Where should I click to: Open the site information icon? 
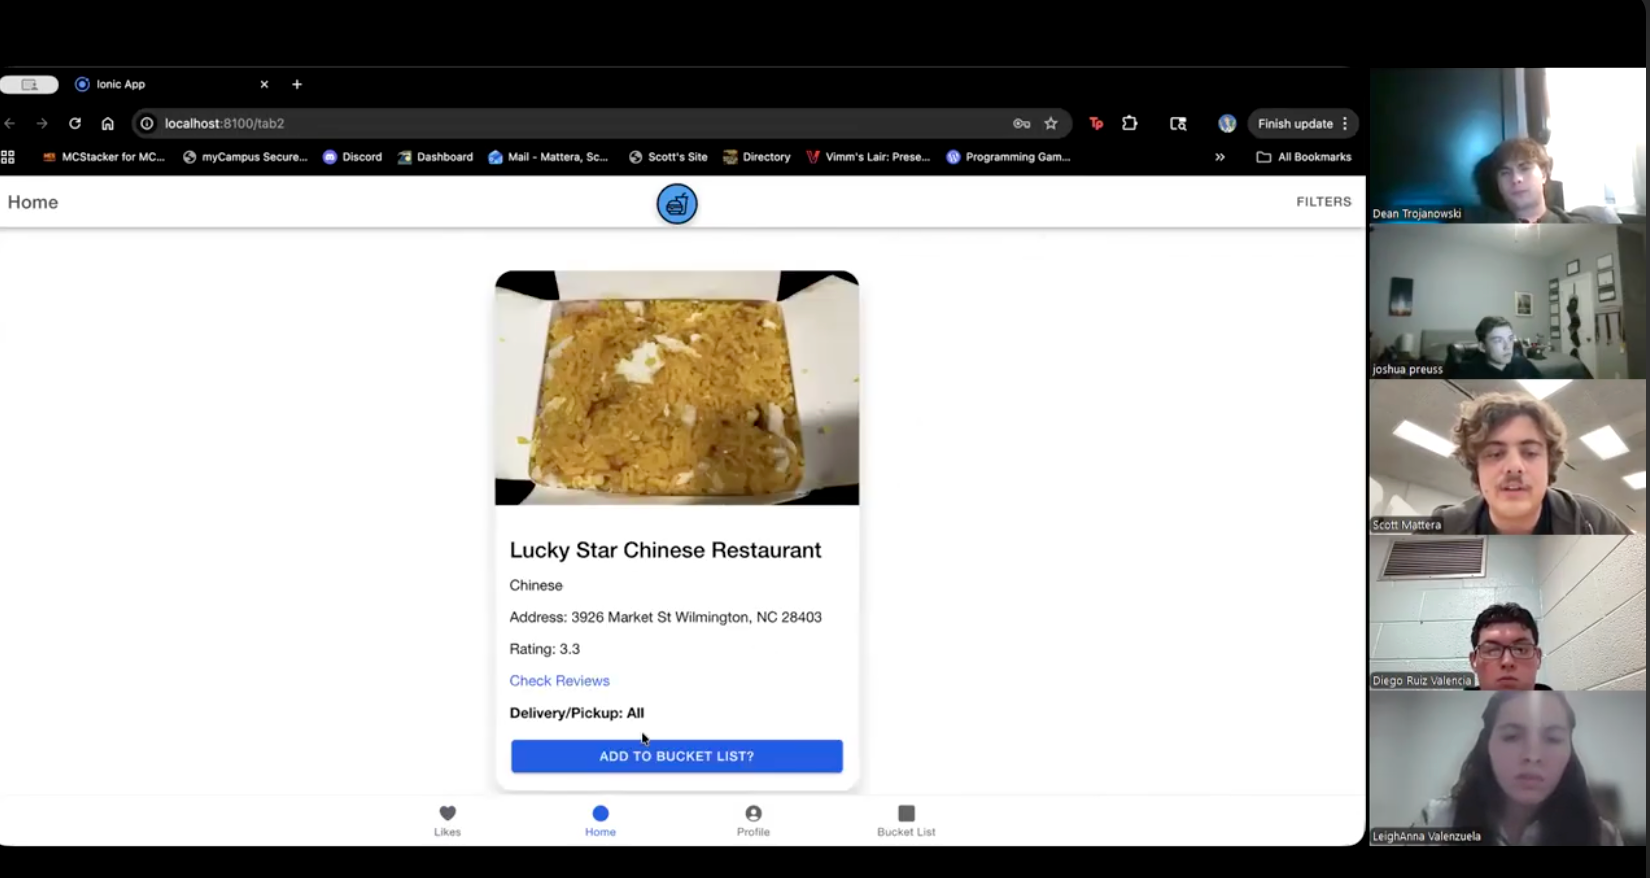[x=147, y=124]
